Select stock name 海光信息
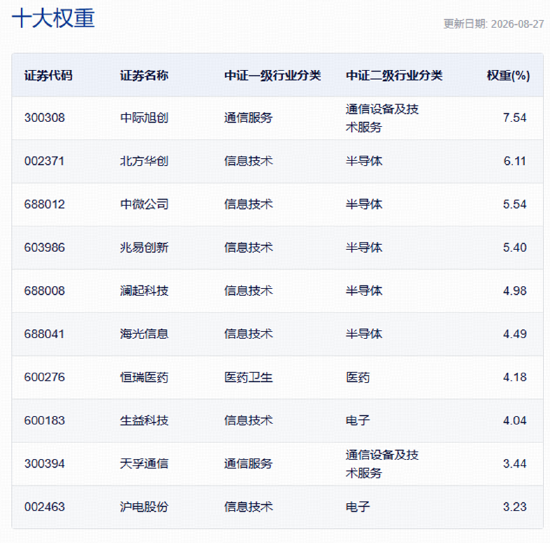This screenshot has height=543, width=550. (x=144, y=334)
